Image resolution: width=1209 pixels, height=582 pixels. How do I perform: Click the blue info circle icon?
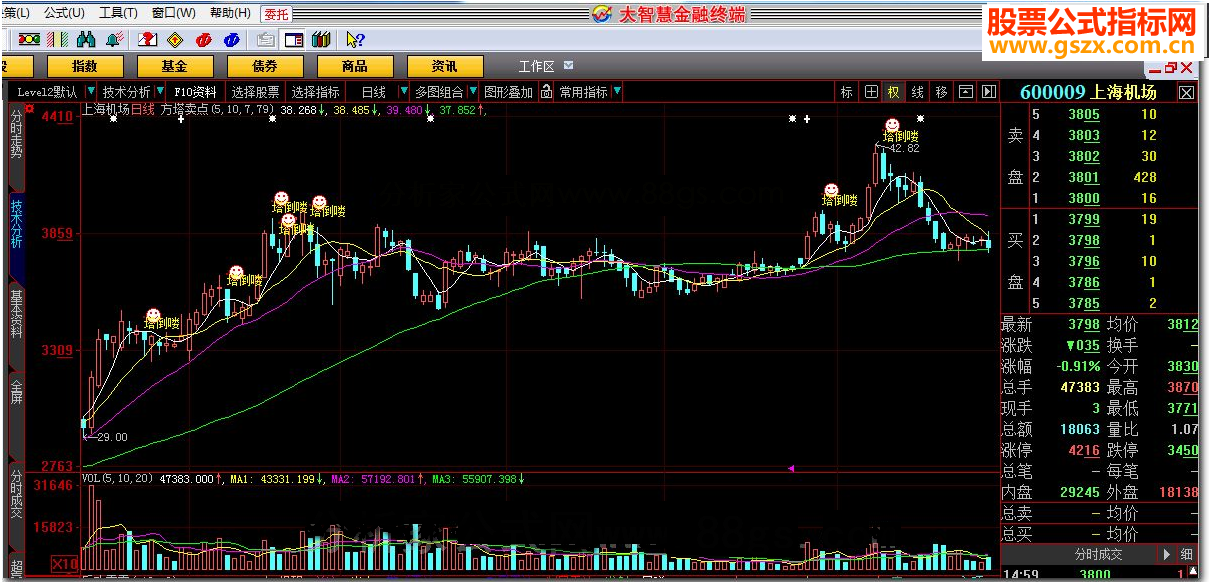pos(231,39)
